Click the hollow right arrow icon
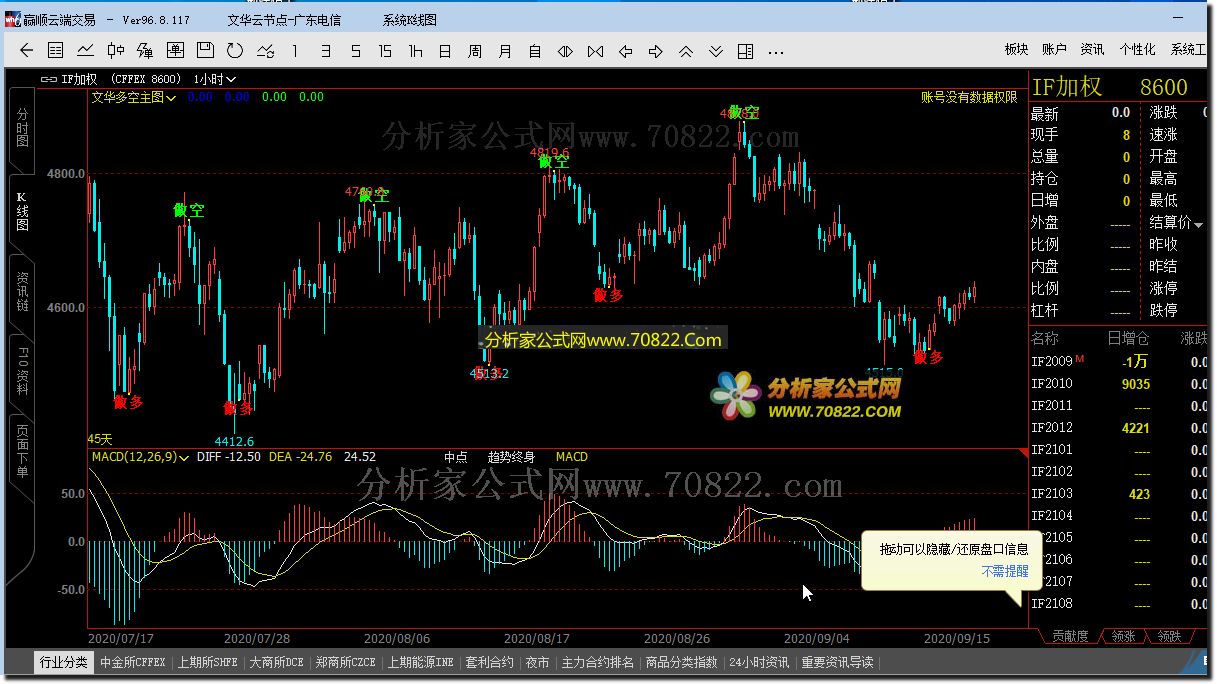The image size is (1217, 684). tap(656, 51)
